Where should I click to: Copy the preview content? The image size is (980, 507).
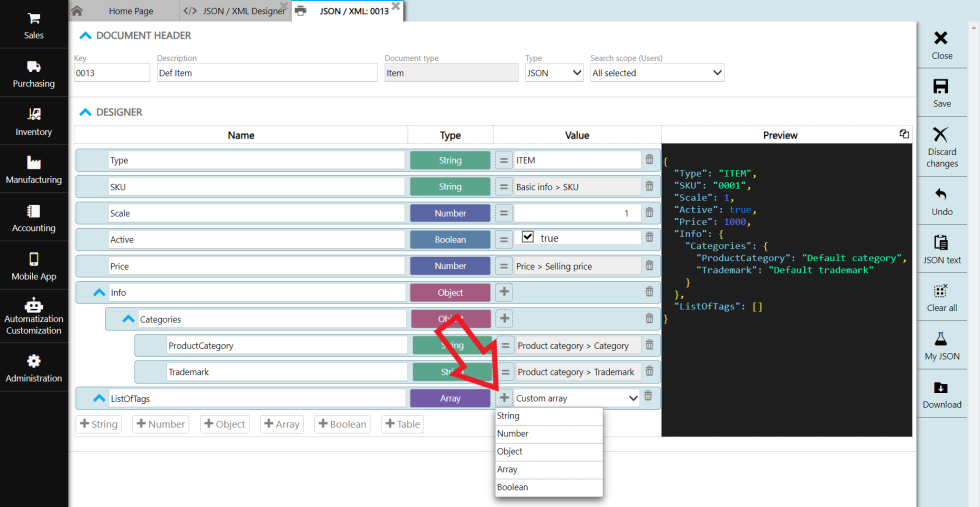pos(904,134)
